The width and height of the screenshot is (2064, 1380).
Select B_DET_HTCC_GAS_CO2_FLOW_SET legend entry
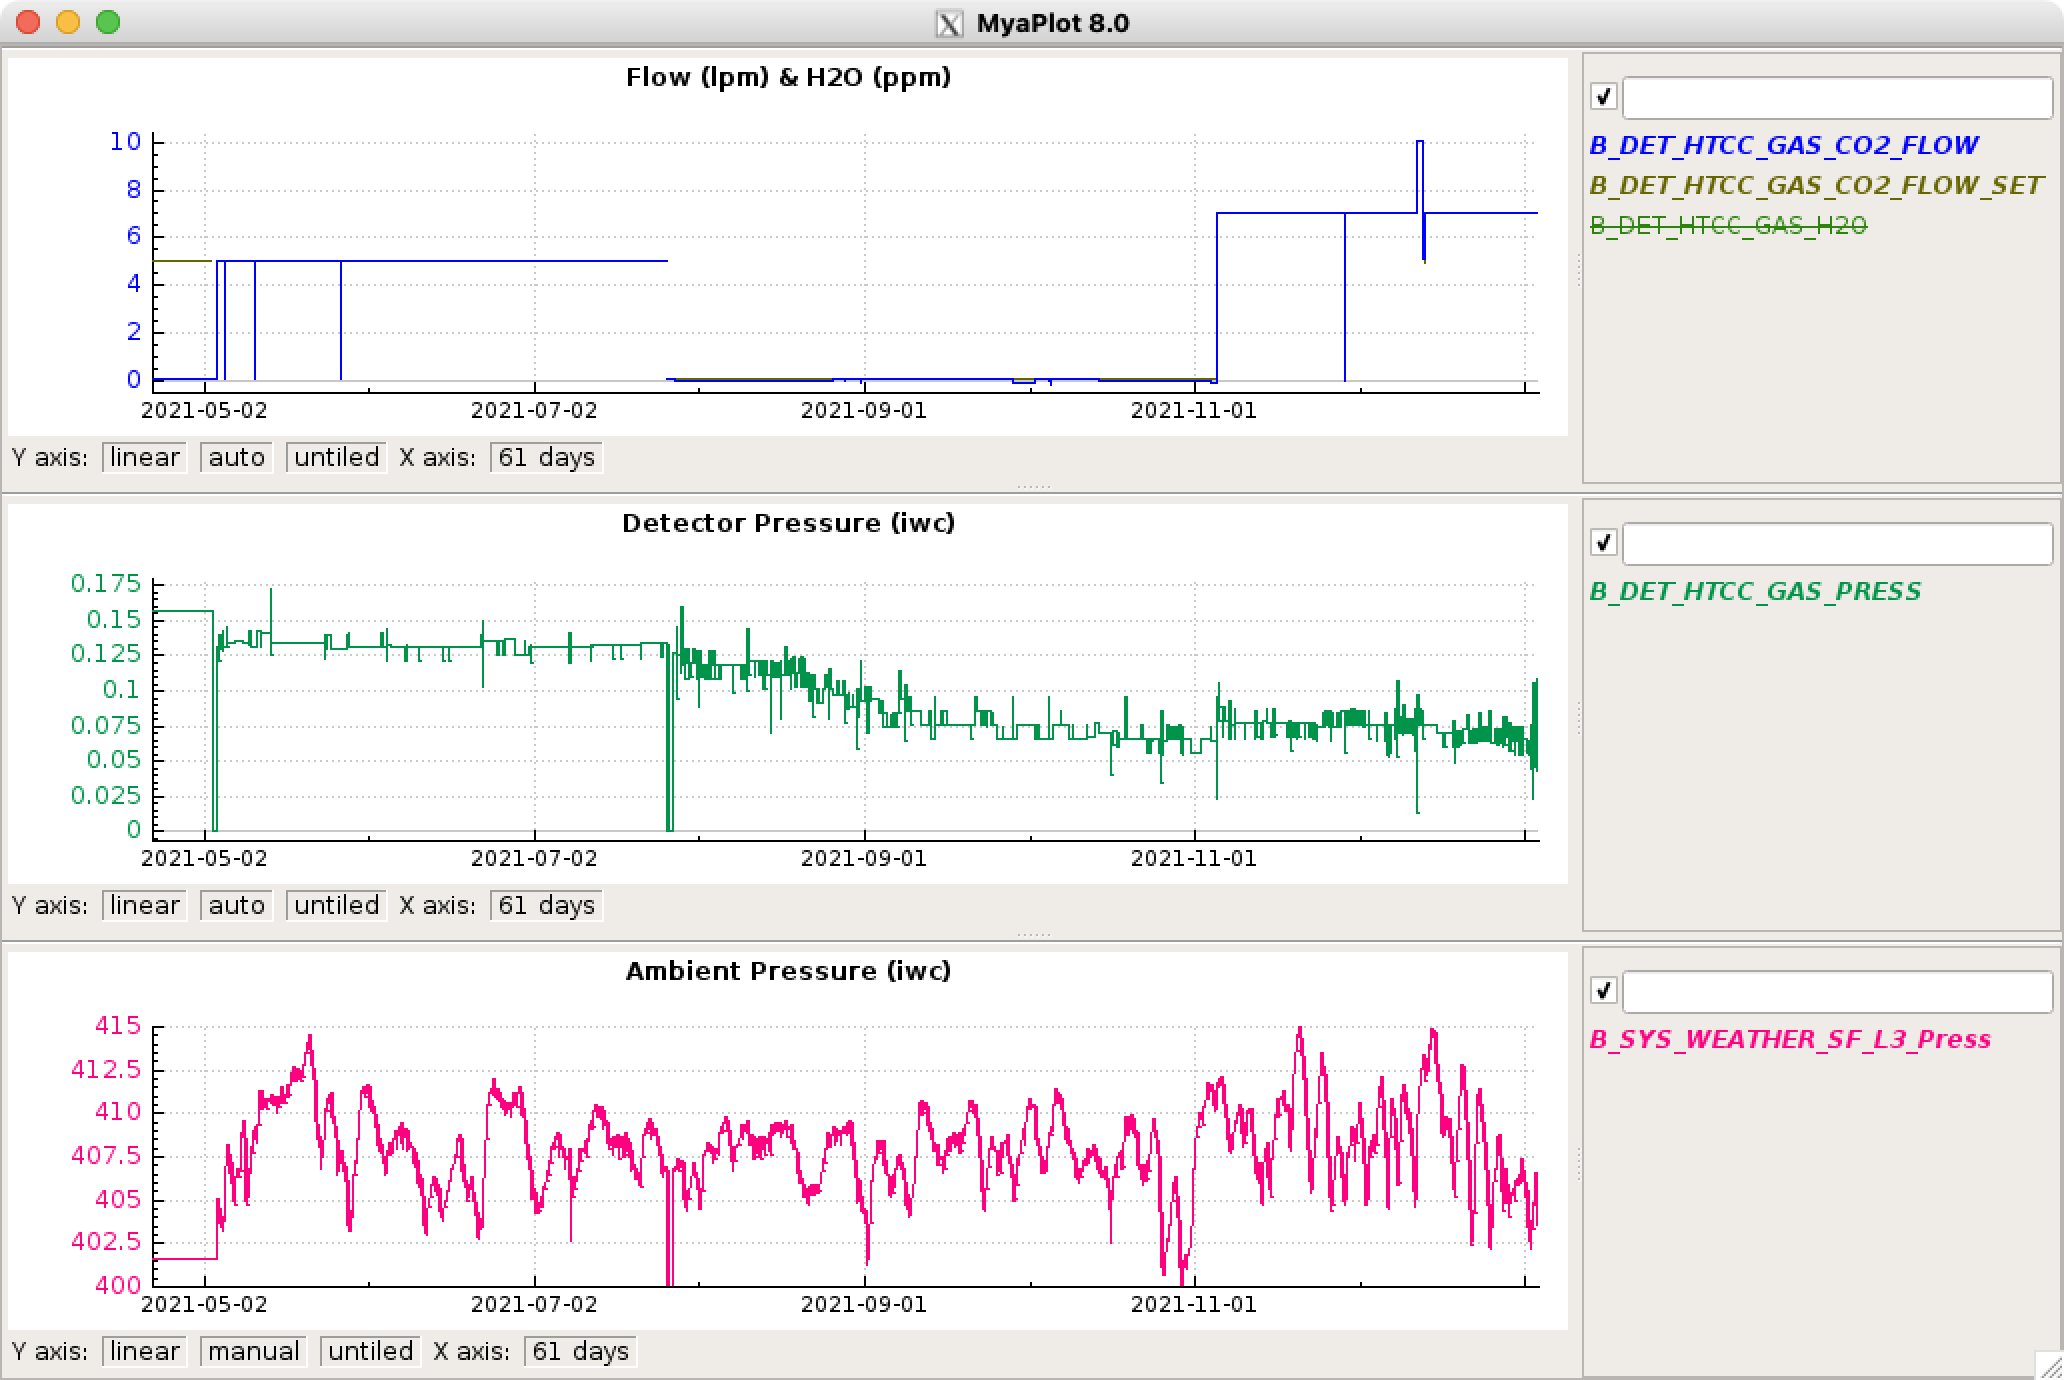[1816, 185]
